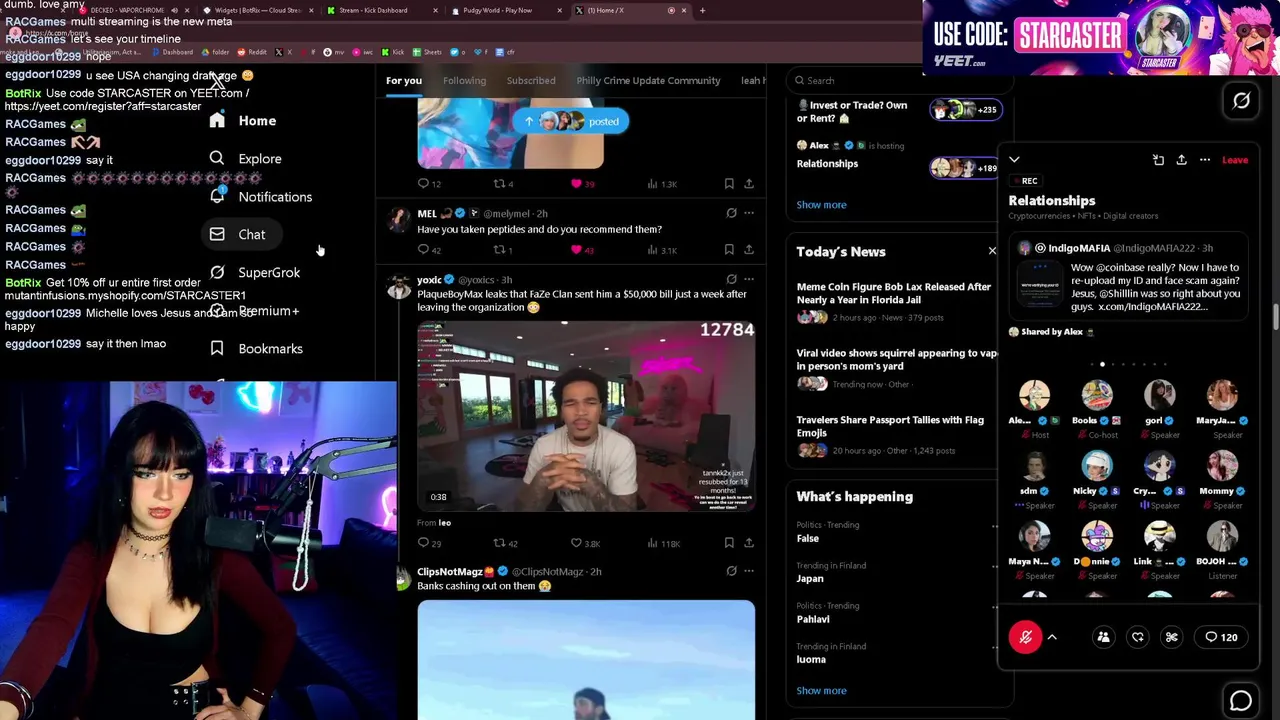
Task: Share the top post with 1.3K views
Action: (x=749, y=184)
